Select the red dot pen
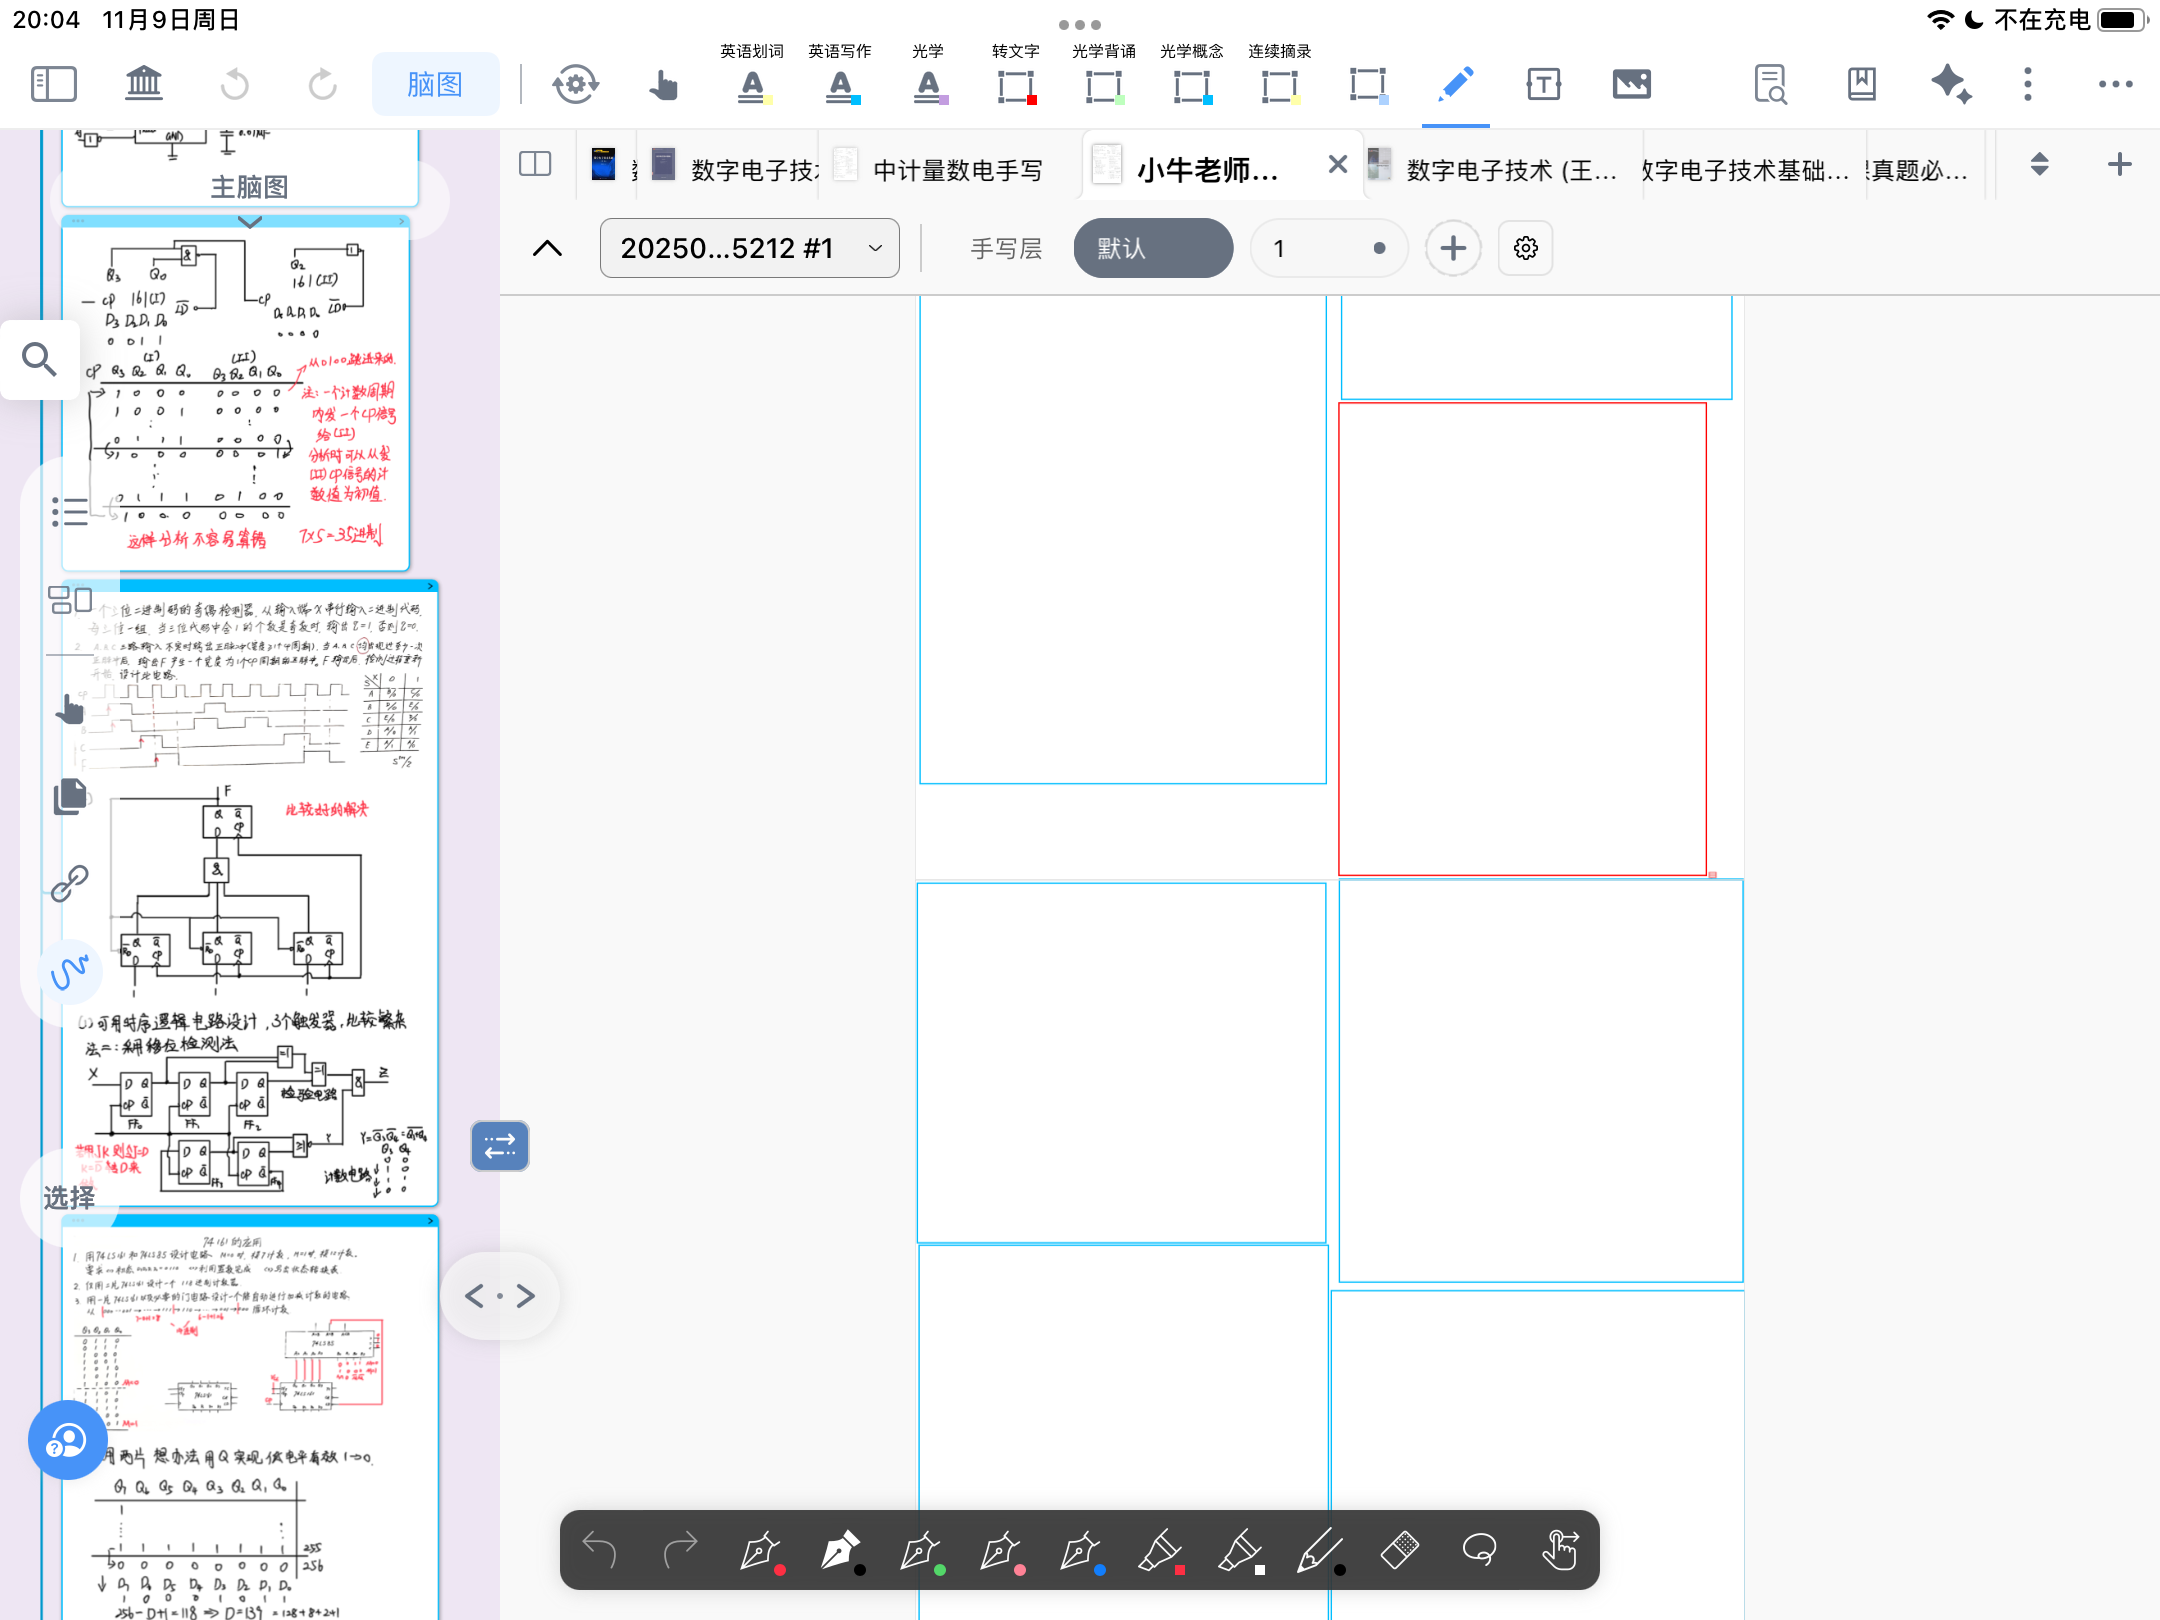The height and width of the screenshot is (1620, 2160). point(761,1550)
